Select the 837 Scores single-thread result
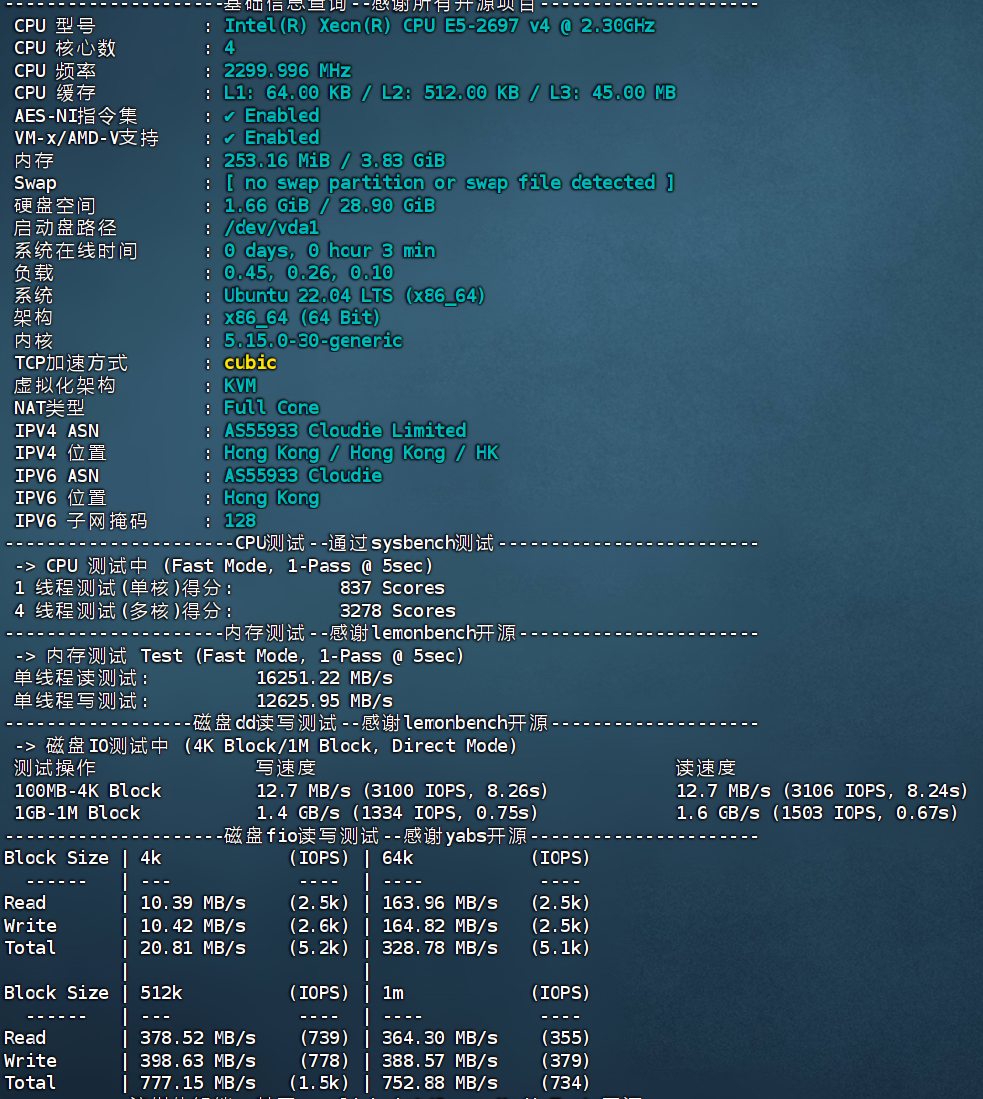This screenshot has width=983, height=1099. click(392, 588)
